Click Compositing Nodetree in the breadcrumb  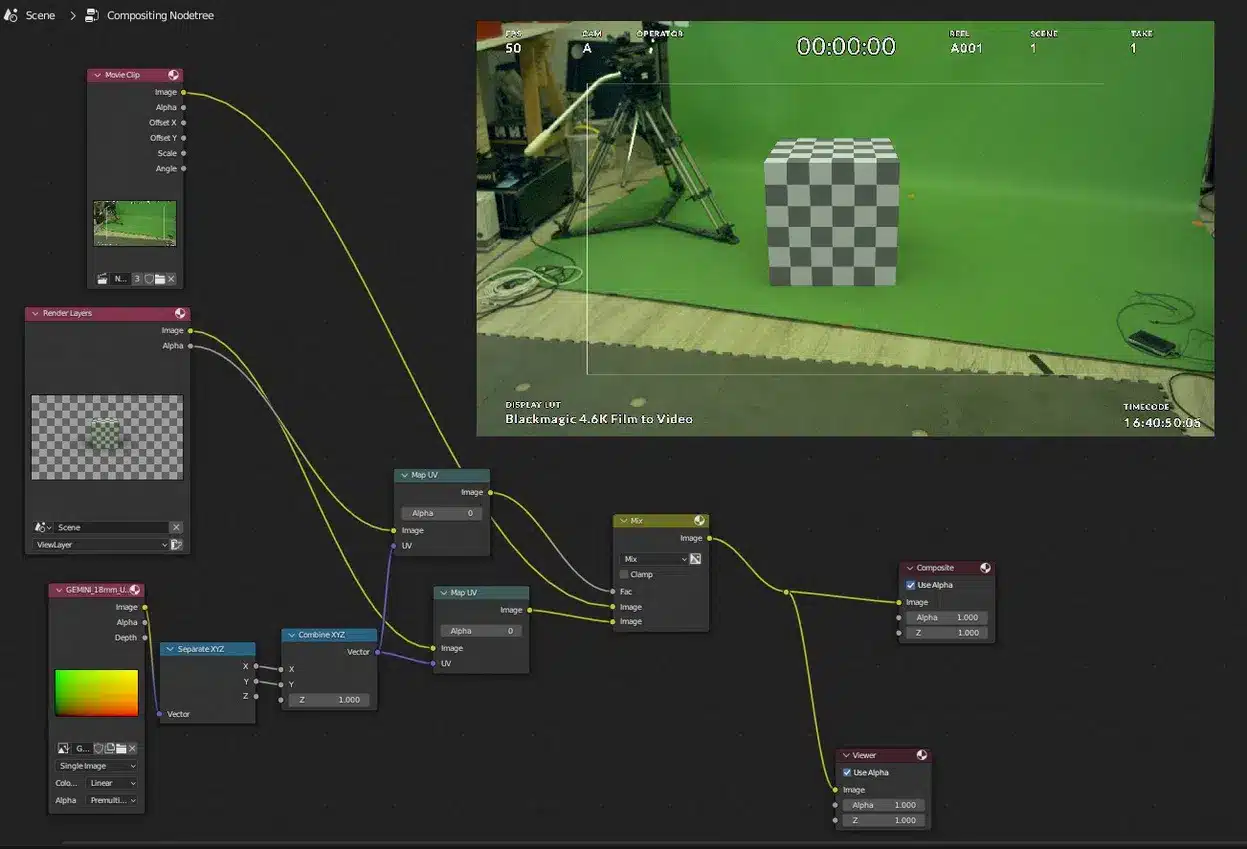[159, 15]
